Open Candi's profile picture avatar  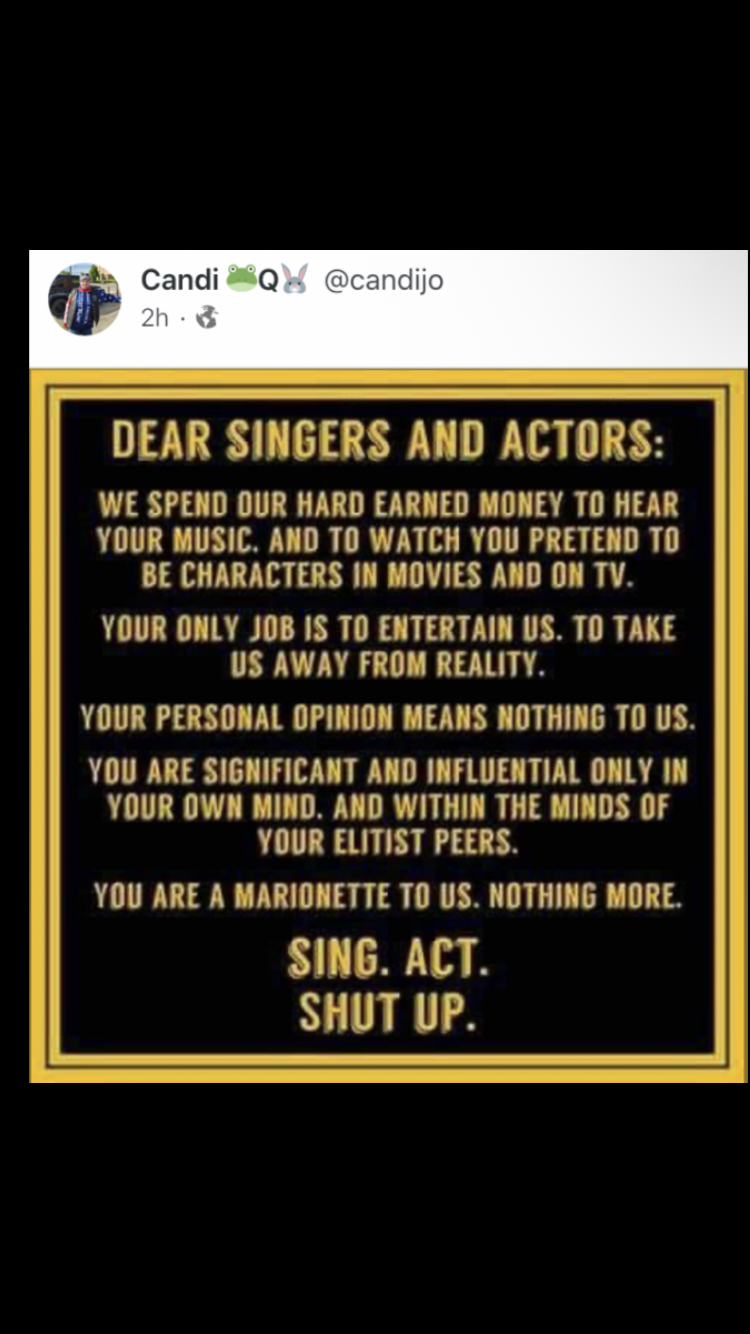click(x=84, y=299)
